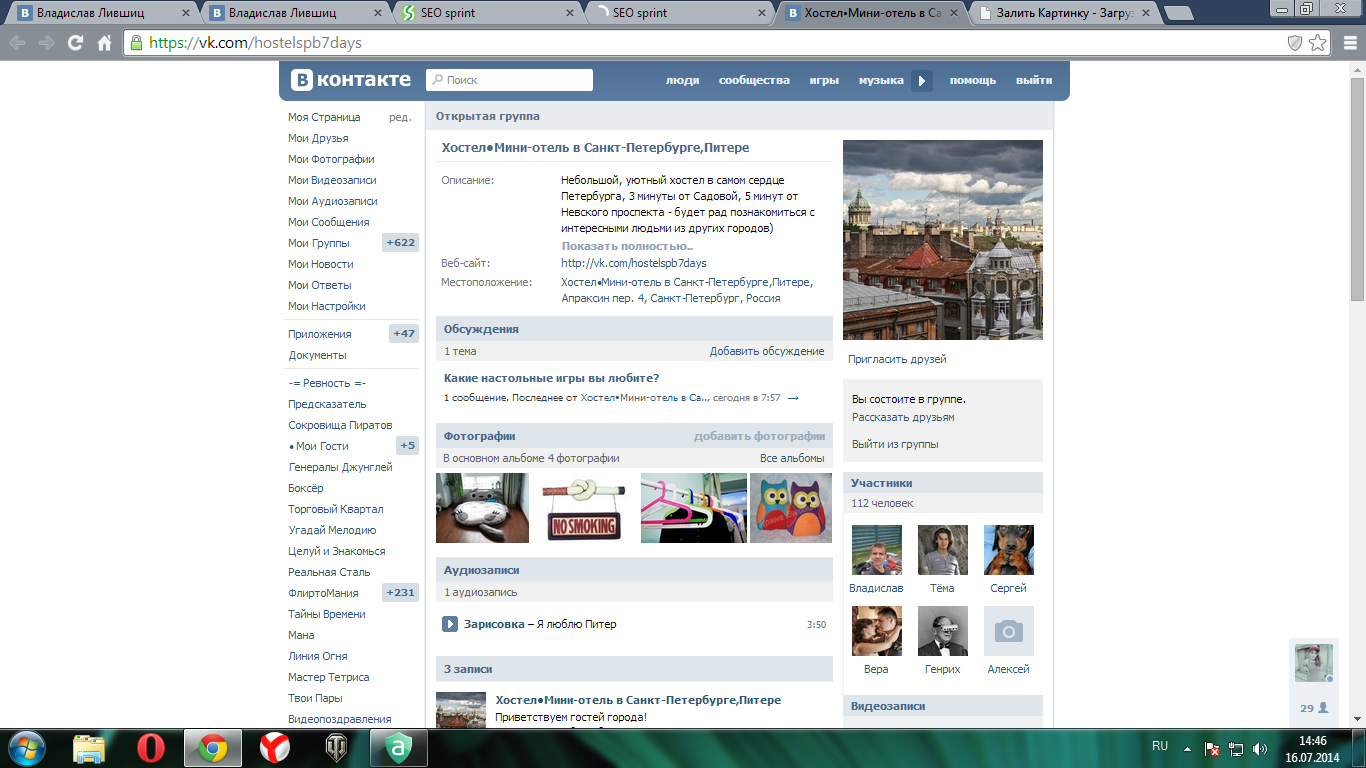The width and height of the screenshot is (1366, 768).
Task: Open World of Tanks taskbar icon
Action: [x=337, y=747]
